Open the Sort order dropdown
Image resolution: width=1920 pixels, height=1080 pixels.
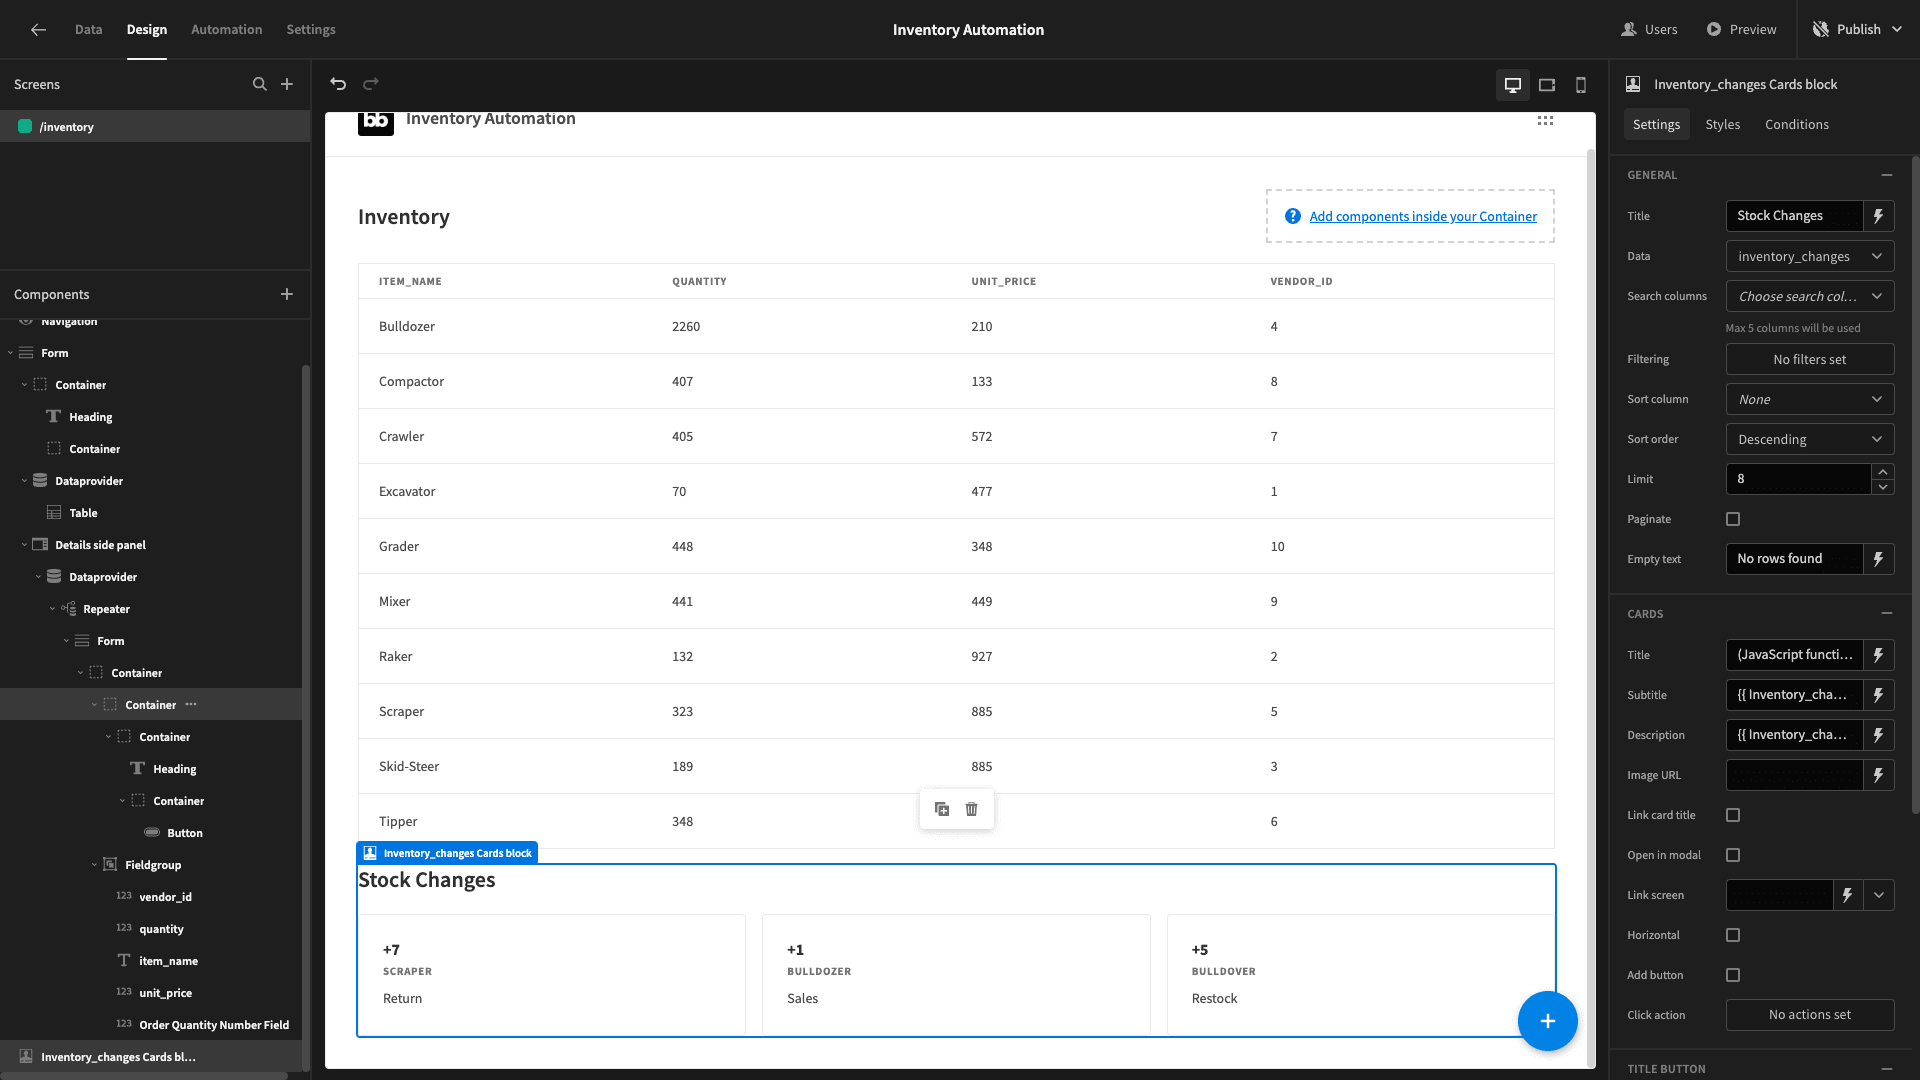click(1810, 439)
